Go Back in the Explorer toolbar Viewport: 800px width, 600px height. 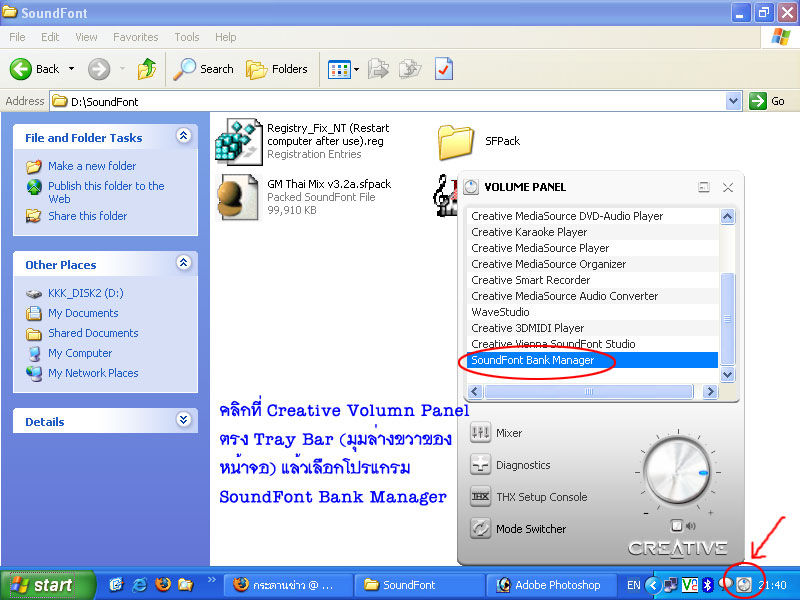click(35, 69)
